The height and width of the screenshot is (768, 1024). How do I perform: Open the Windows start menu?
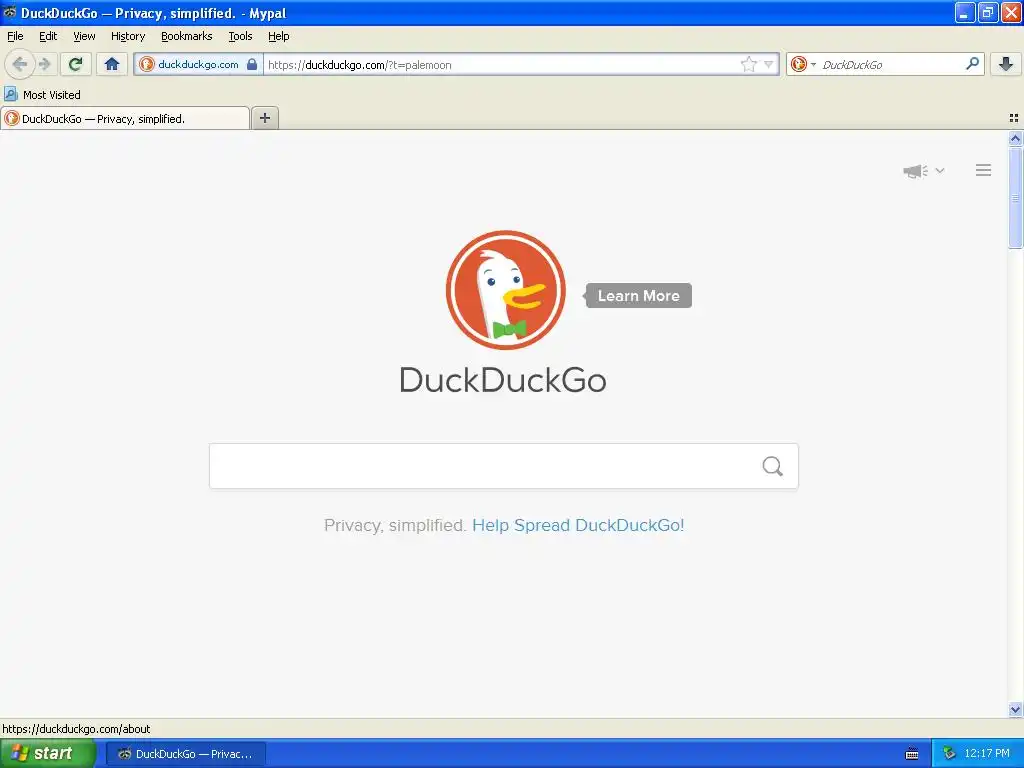[x=48, y=754]
